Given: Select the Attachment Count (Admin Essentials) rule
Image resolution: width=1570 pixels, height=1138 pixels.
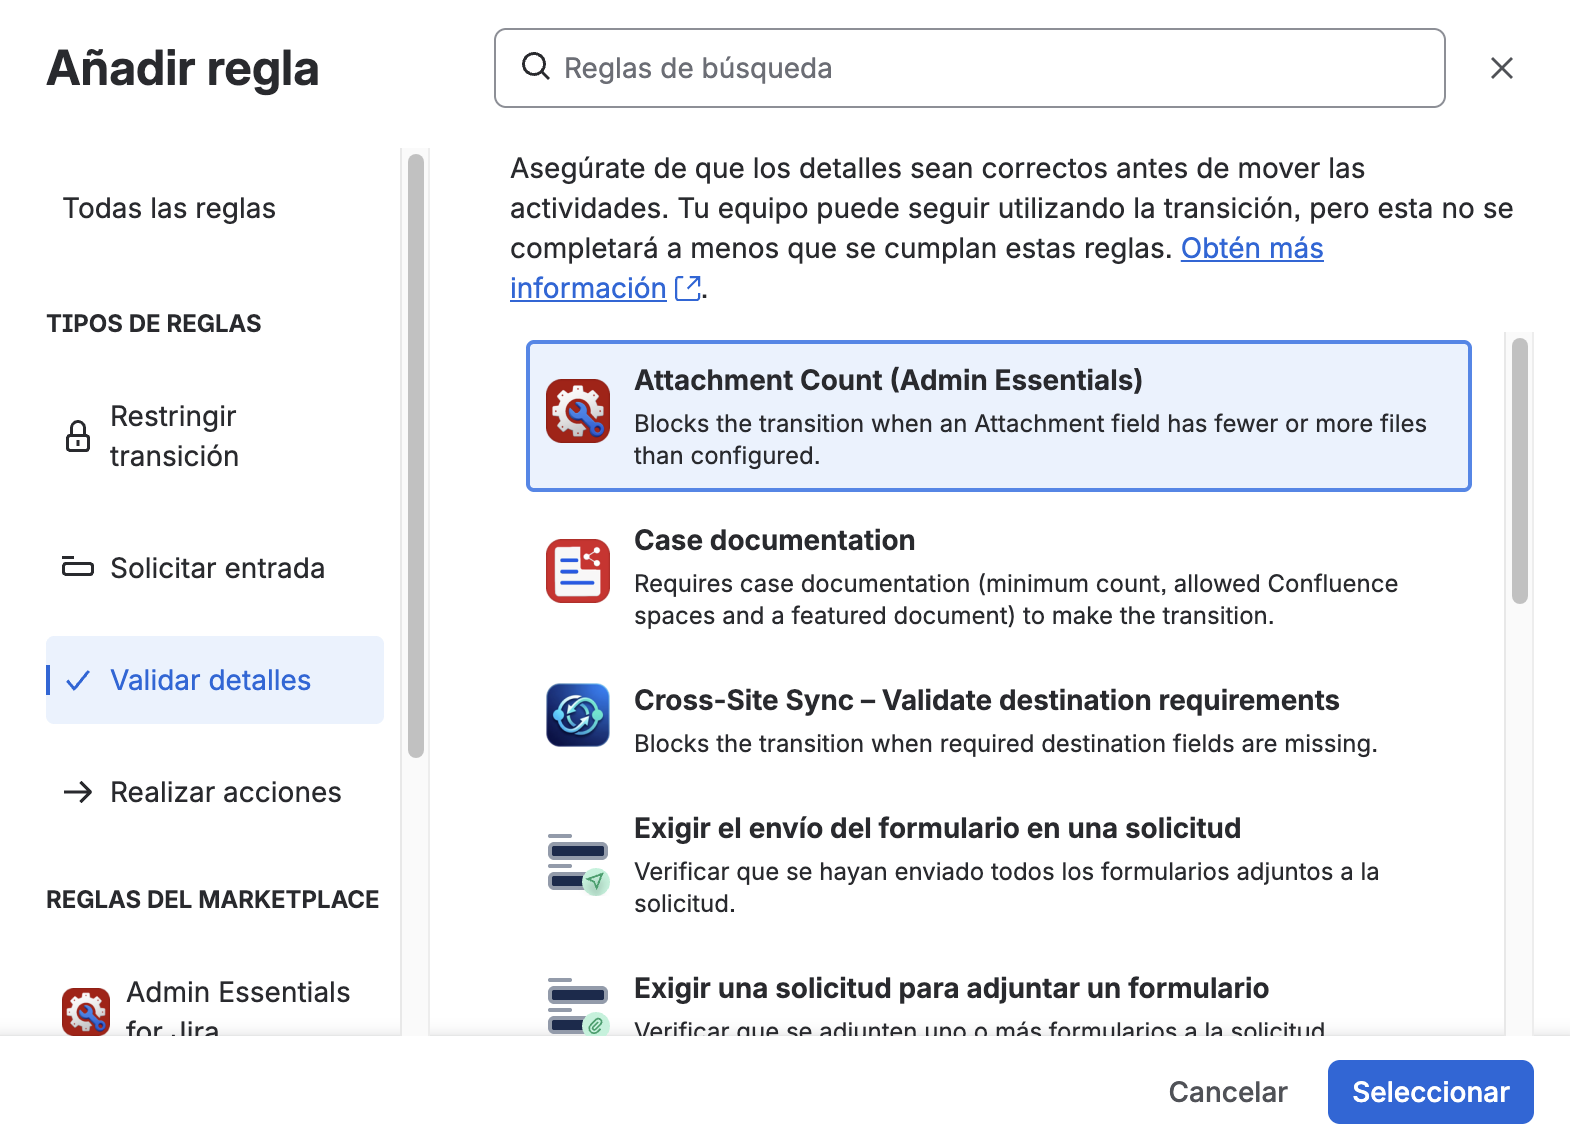Looking at the screenshot, I should pos(999,416).
